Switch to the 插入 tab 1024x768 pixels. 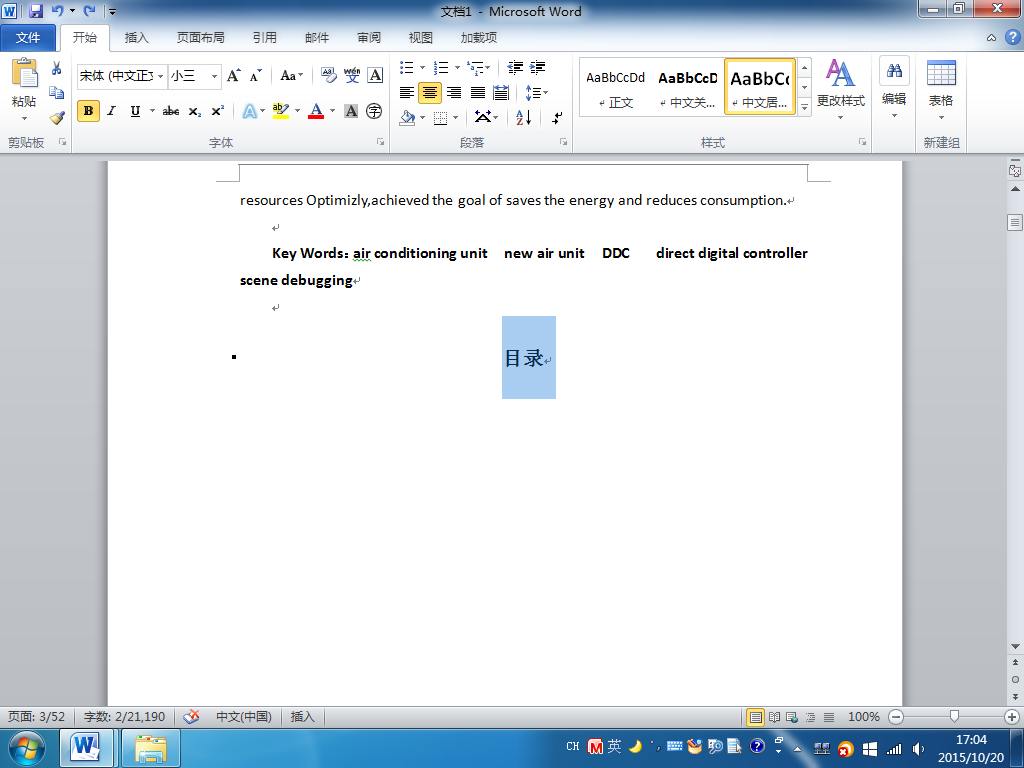coord(136,38)
